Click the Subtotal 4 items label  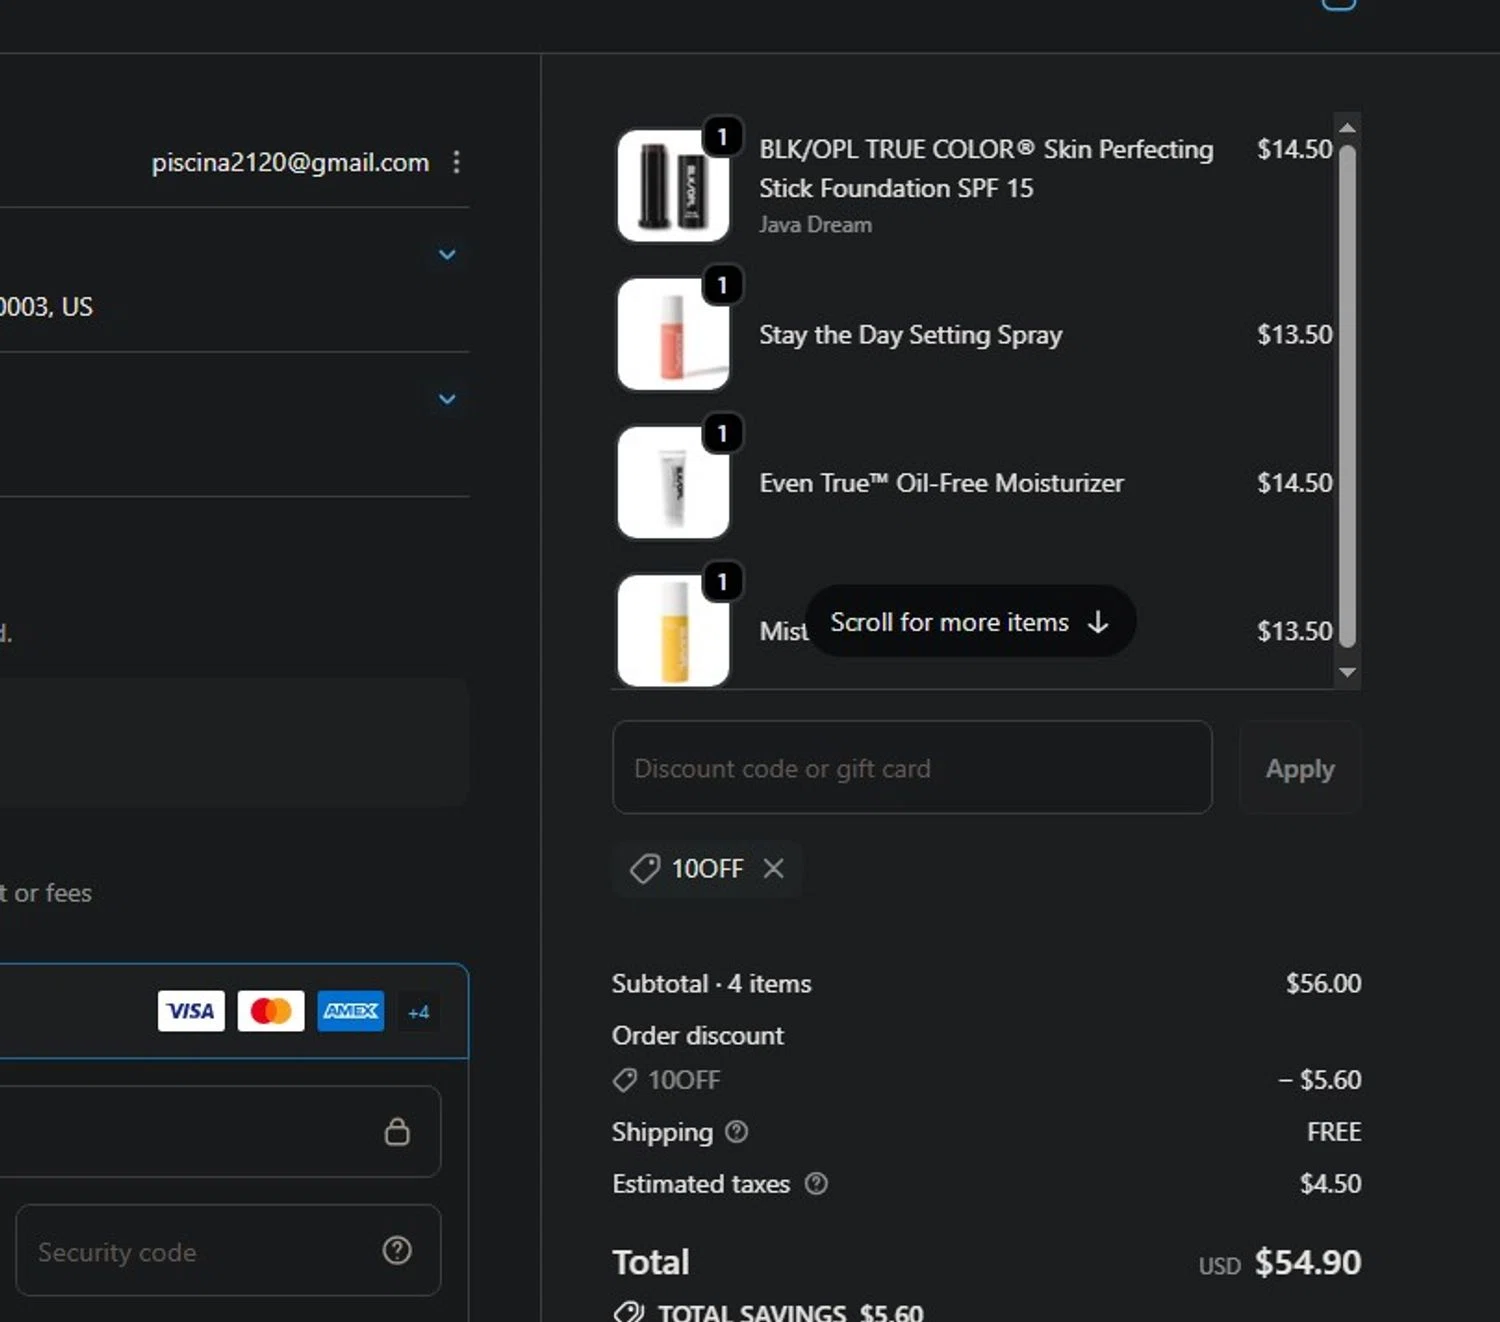(x=711, y=983)
